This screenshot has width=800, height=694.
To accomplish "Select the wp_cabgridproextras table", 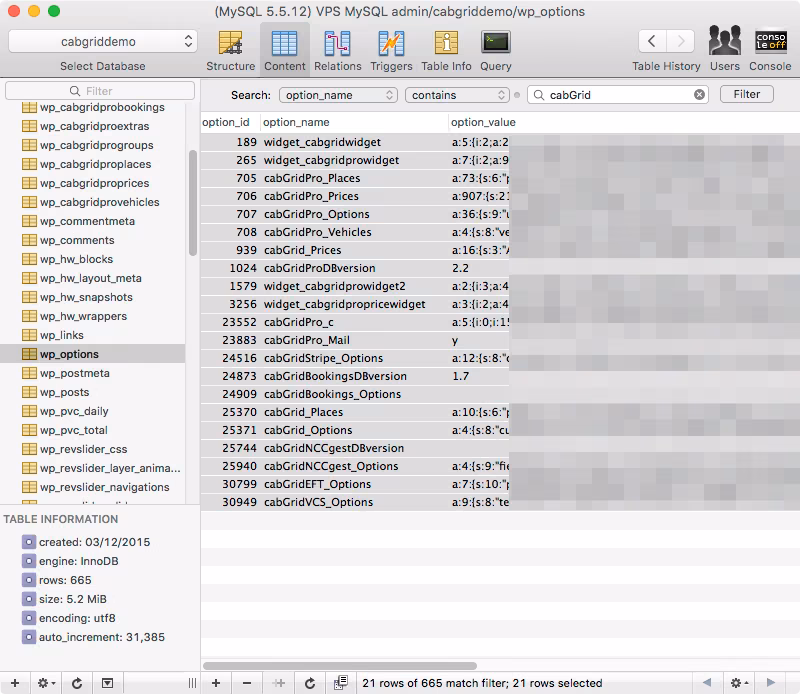I will click(92, 126).
